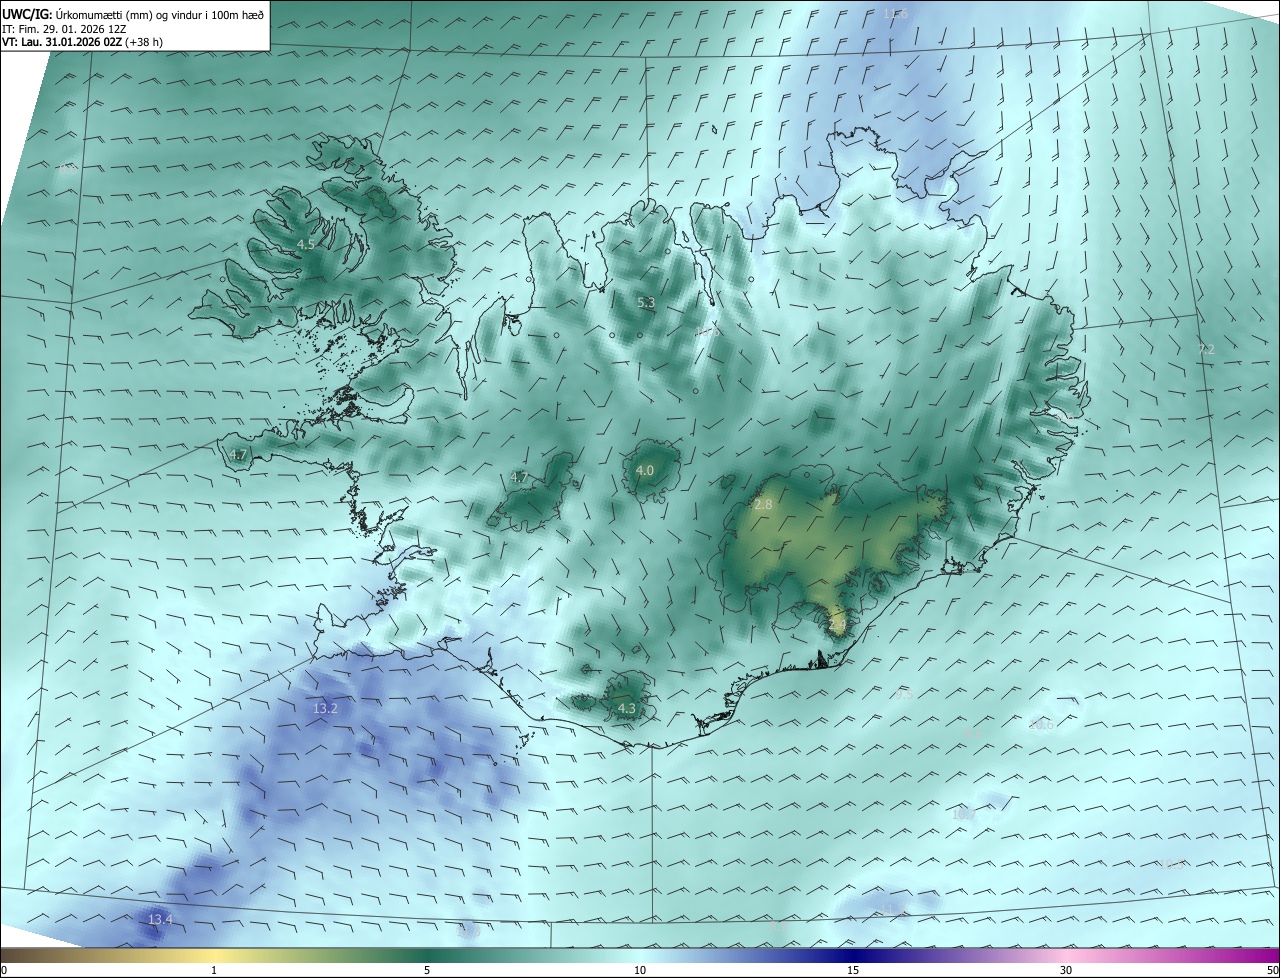This screenshot has width=1280, height=978.
Task: Select the "5" tick label on the colour scale
Action: tap(427, 971)
